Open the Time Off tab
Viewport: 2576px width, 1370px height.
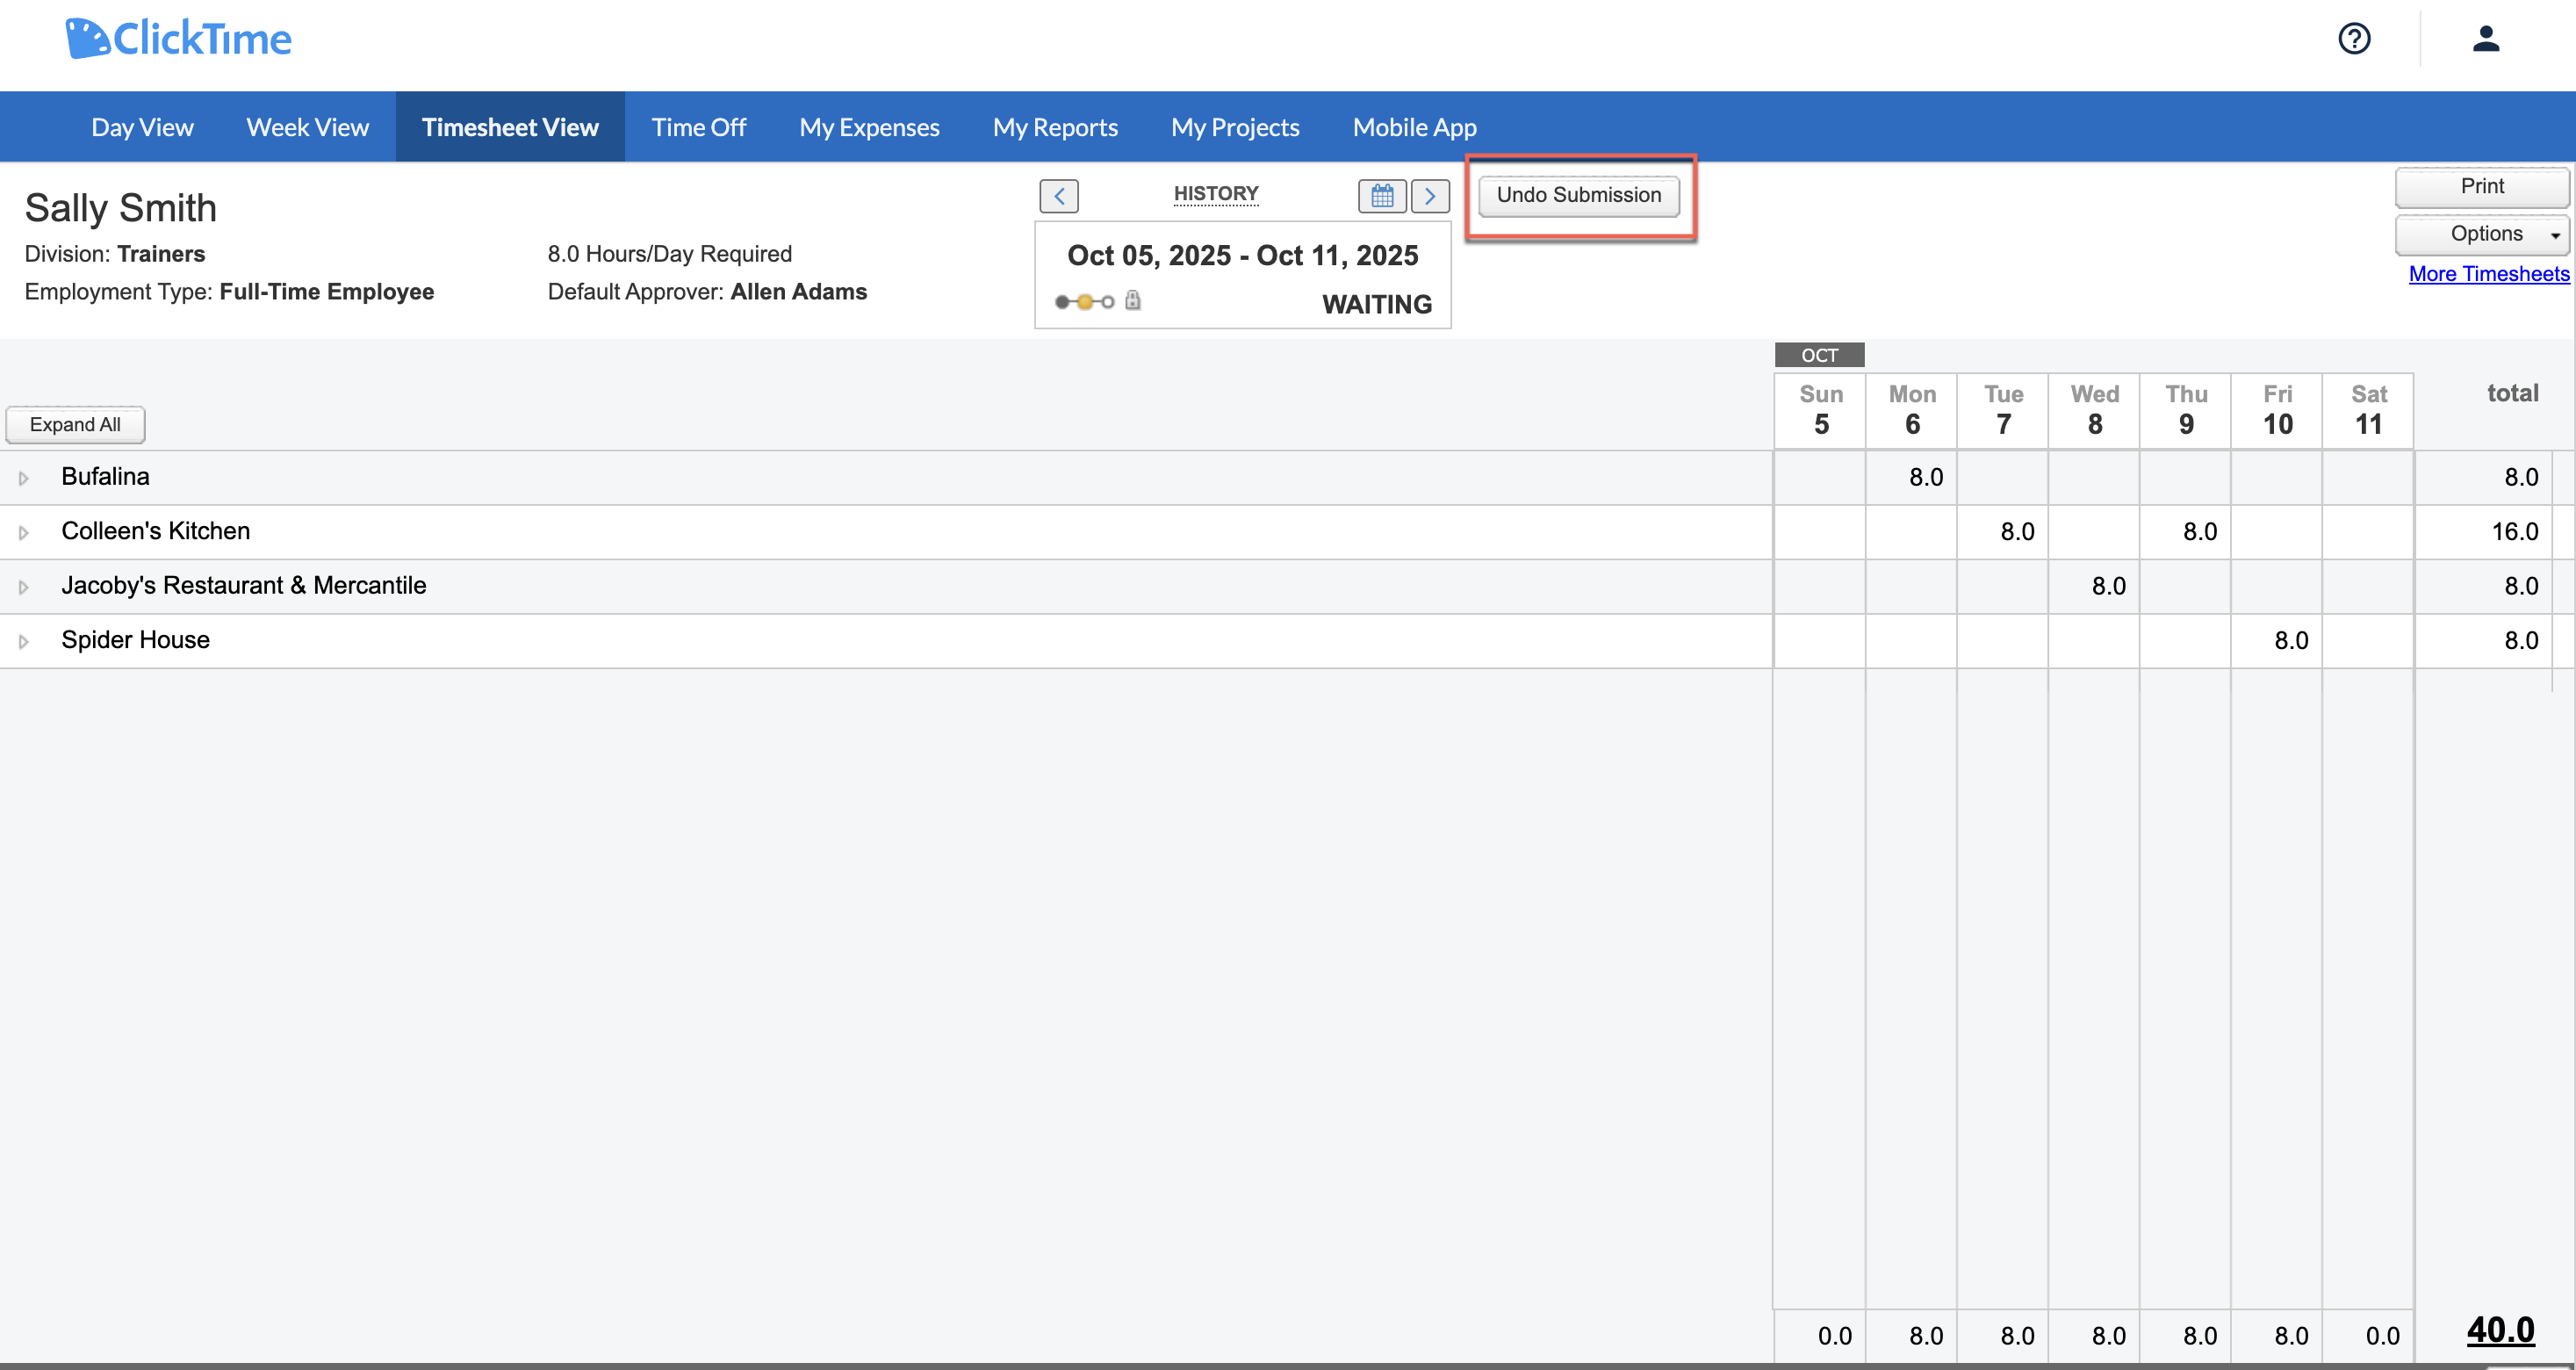coord(699,127)
